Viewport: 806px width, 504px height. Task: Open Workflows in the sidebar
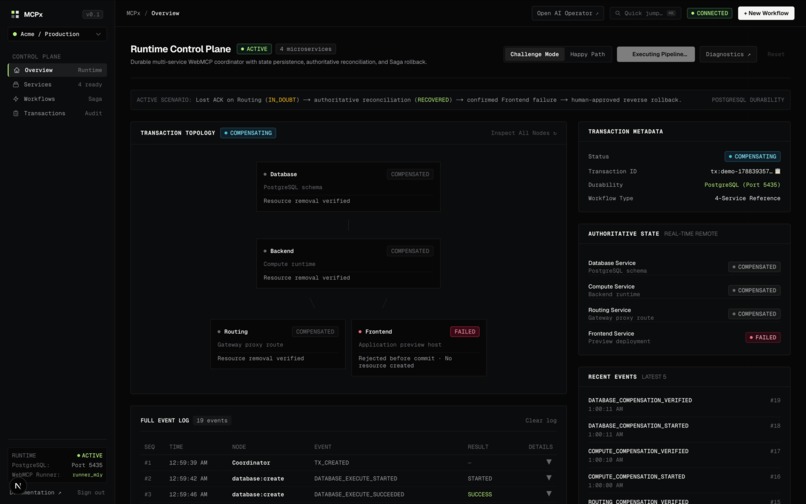[57, 99]
